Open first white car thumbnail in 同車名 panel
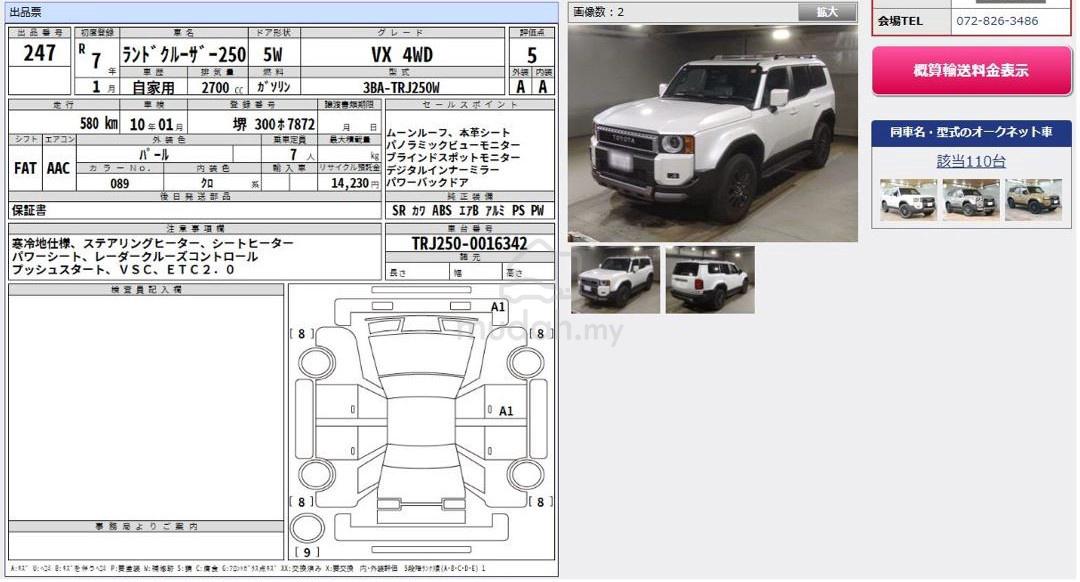The width and height of the screenshot is (1080, 582). click(908, 200)
